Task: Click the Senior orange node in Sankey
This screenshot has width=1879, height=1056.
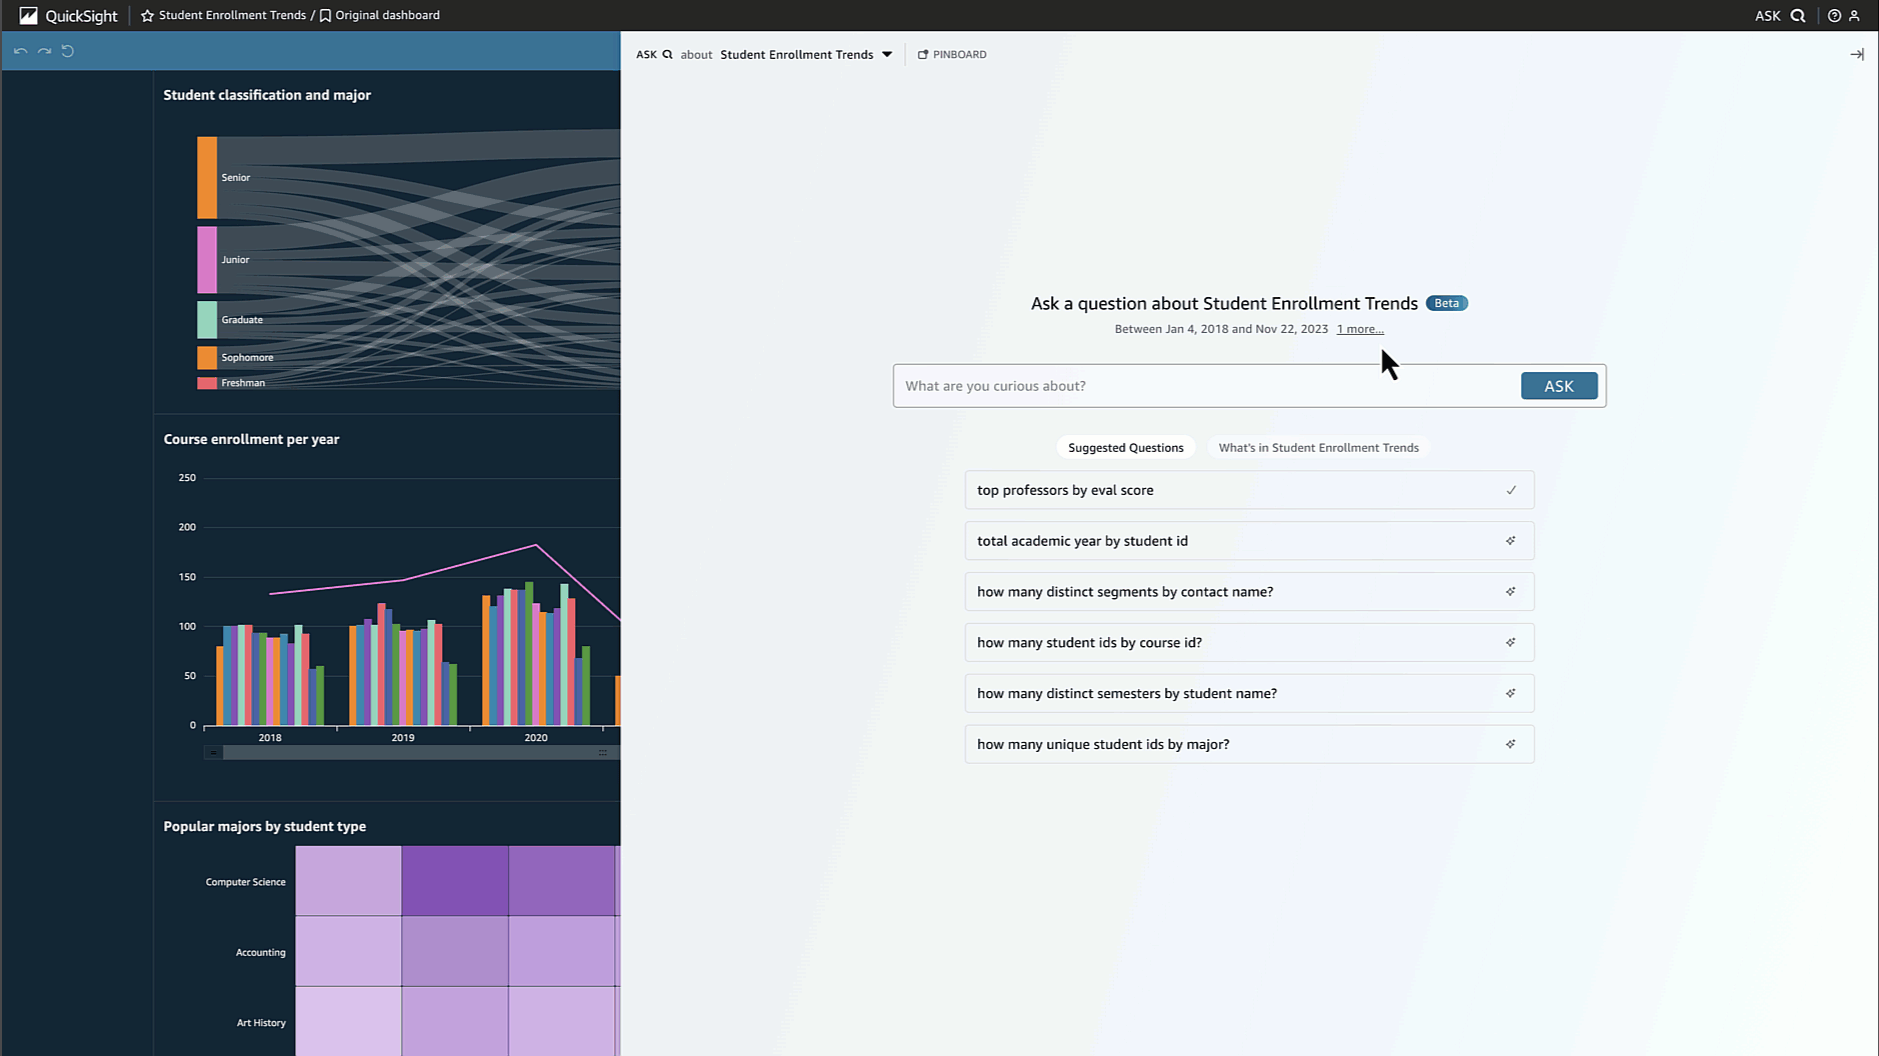Action: point(207,178)
